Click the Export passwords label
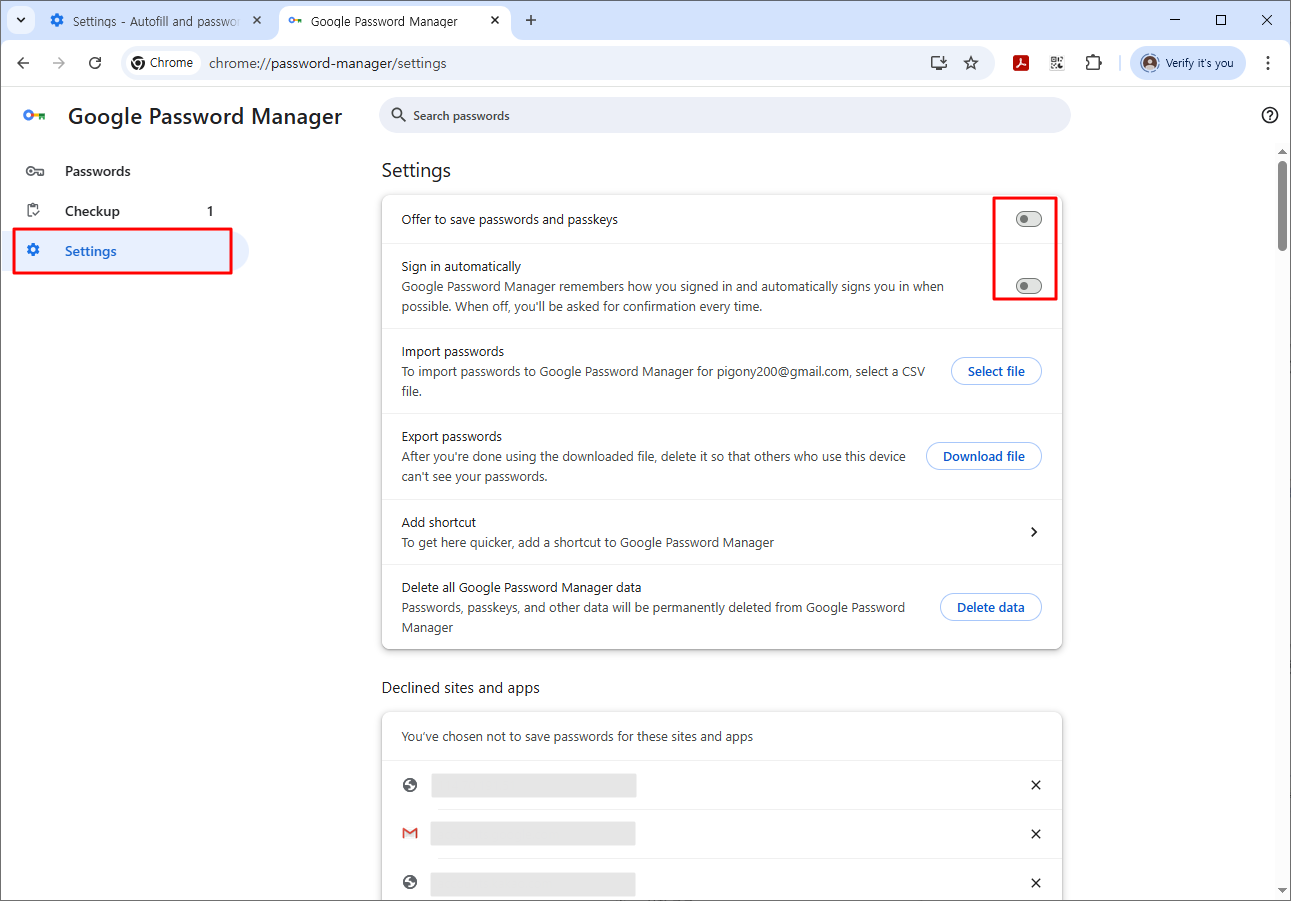 452,437
